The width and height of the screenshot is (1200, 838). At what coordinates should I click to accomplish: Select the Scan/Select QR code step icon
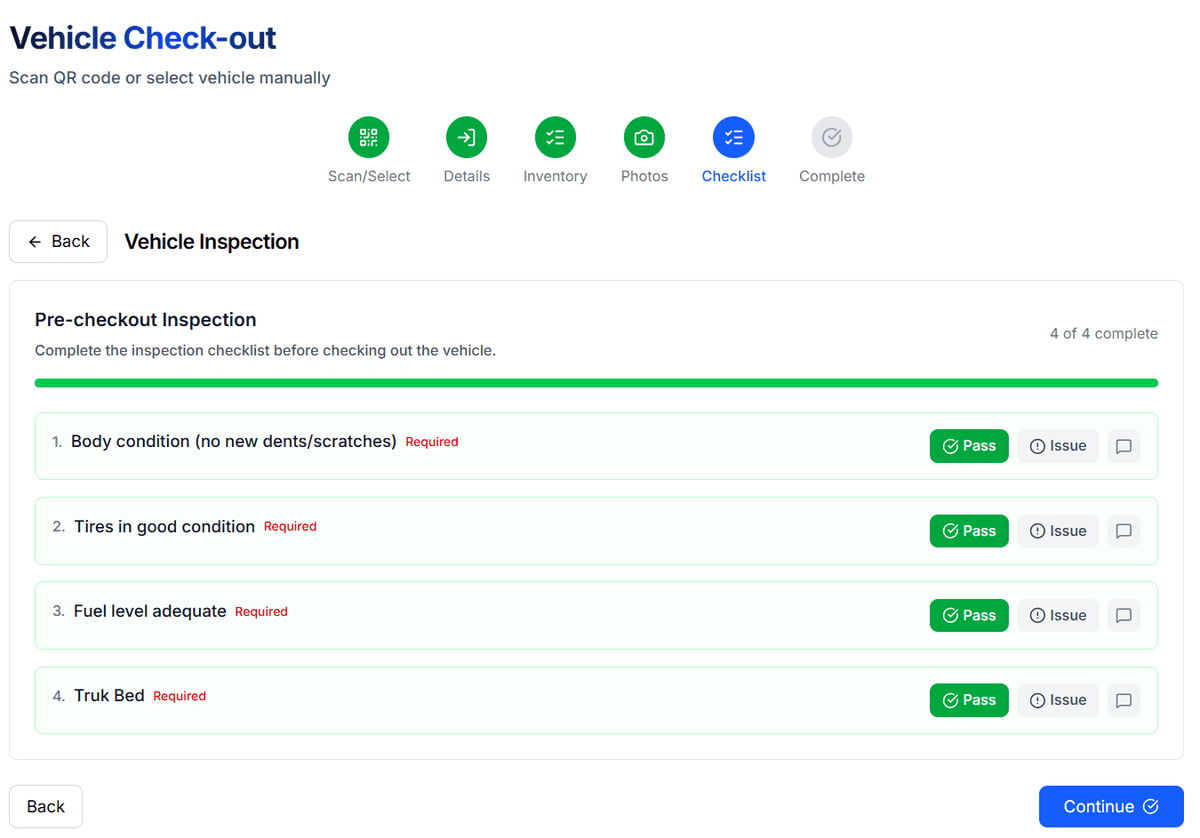point(368,137)
